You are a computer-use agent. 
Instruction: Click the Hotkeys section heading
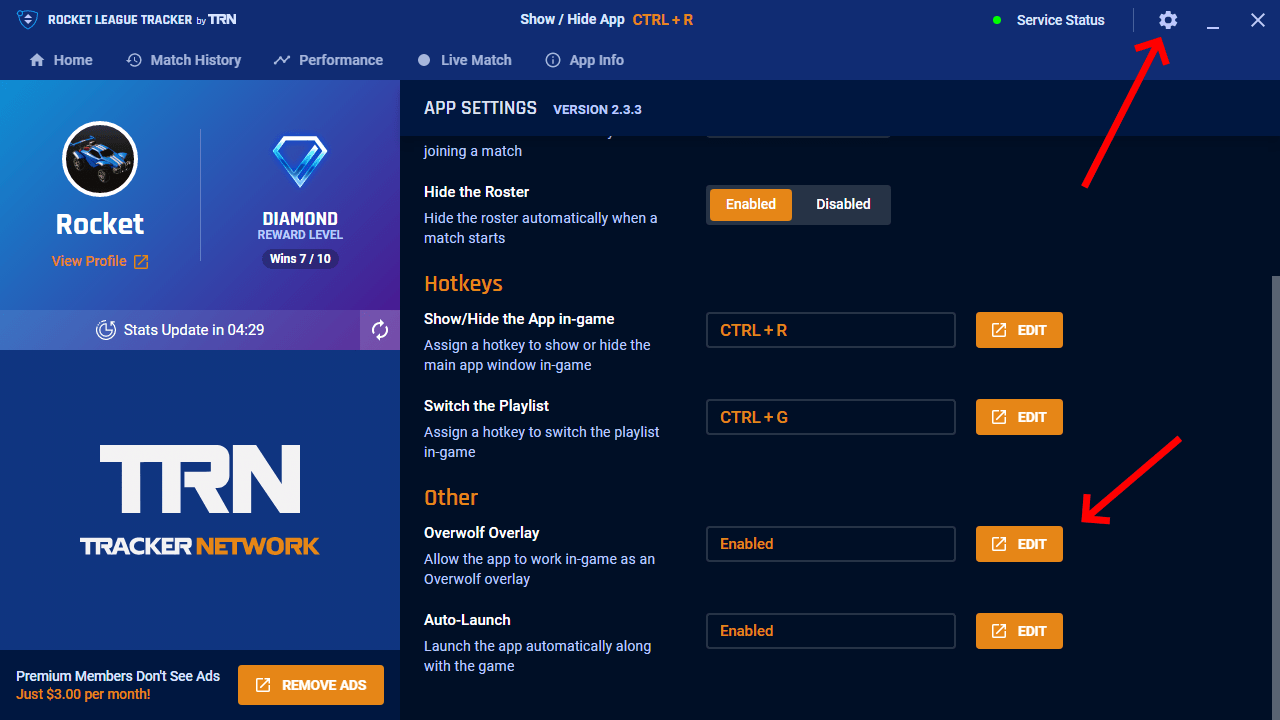pyautogui.click(x=463, y=284)
